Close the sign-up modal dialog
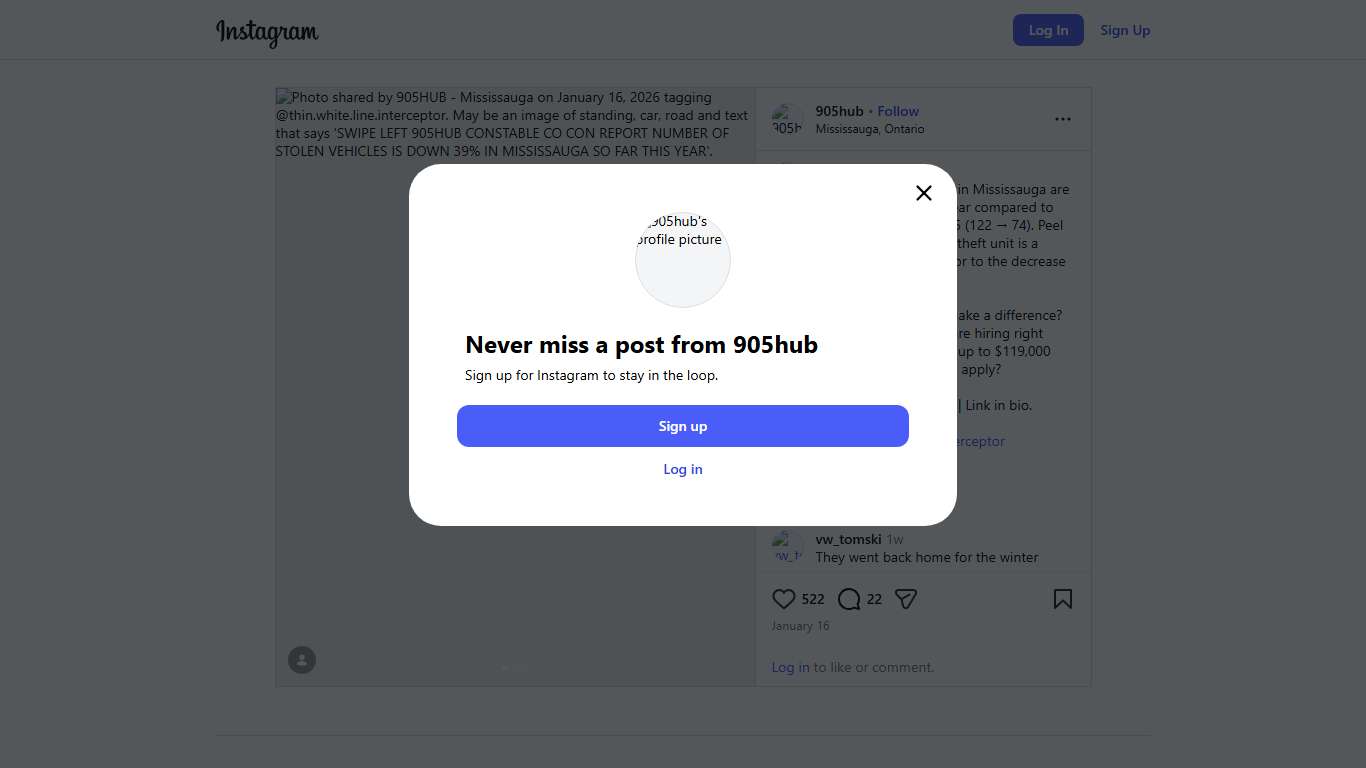 click(924, 193)
